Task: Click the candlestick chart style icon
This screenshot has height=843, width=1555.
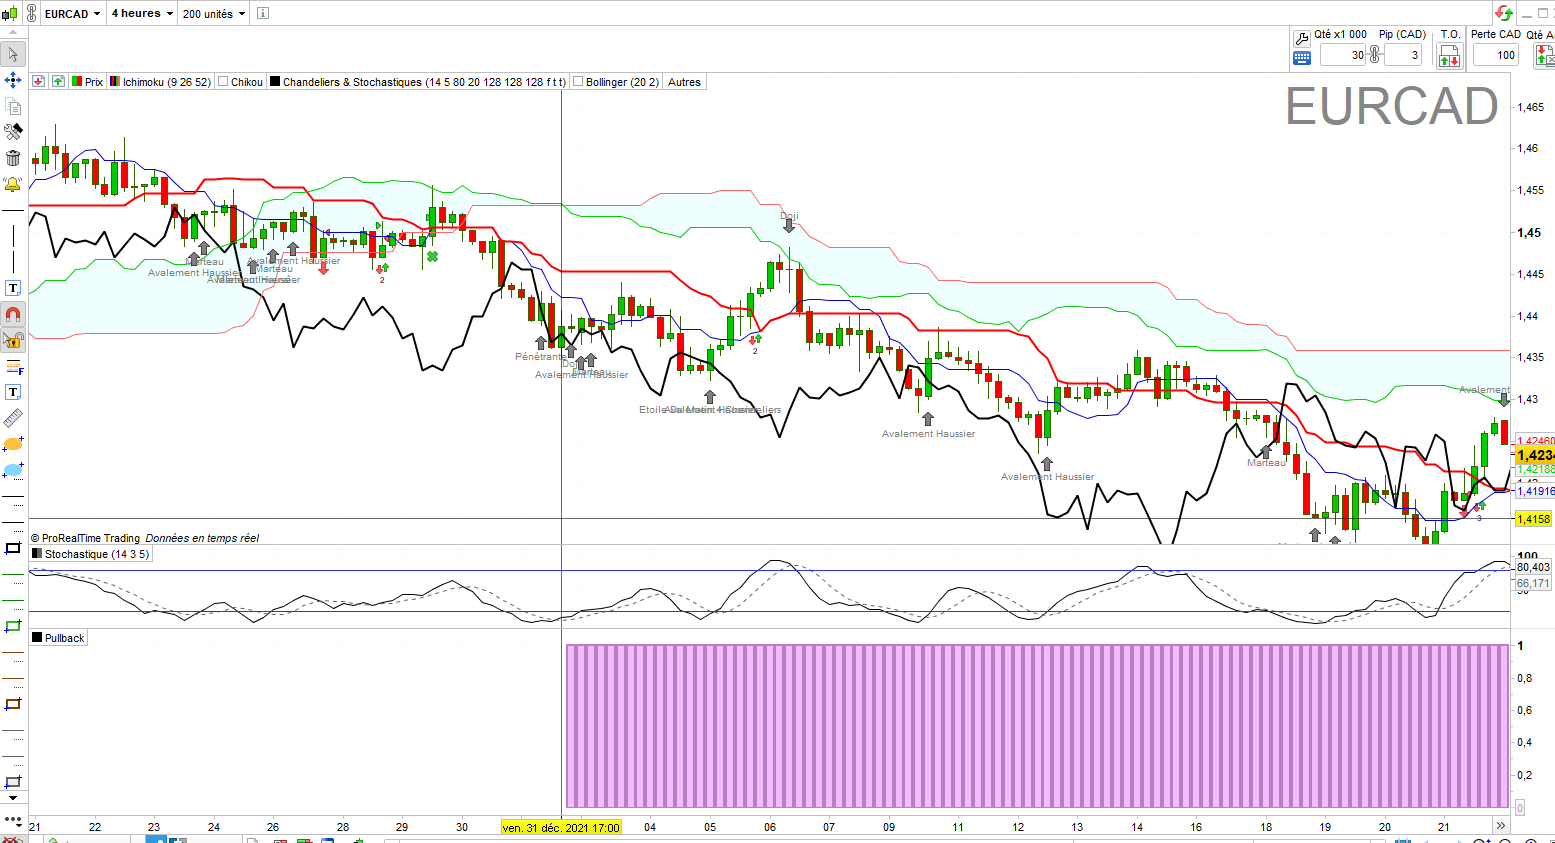Action: [10, 13]
